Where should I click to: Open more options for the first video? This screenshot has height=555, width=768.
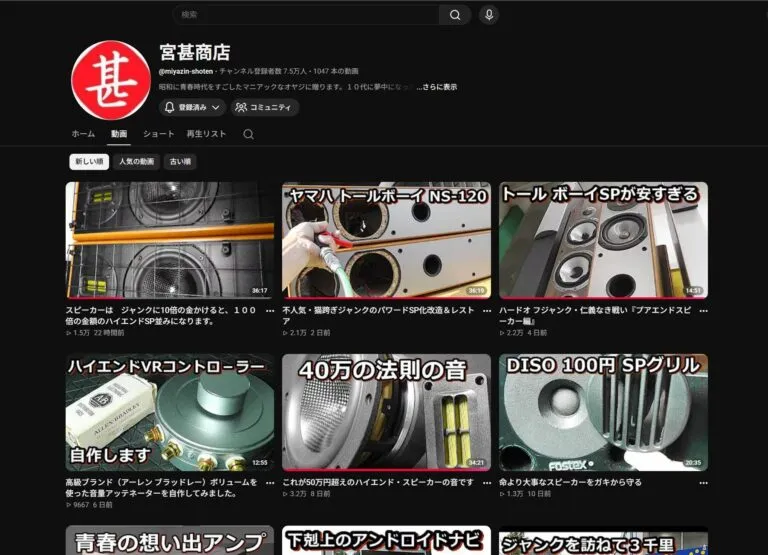pos(270,311)
